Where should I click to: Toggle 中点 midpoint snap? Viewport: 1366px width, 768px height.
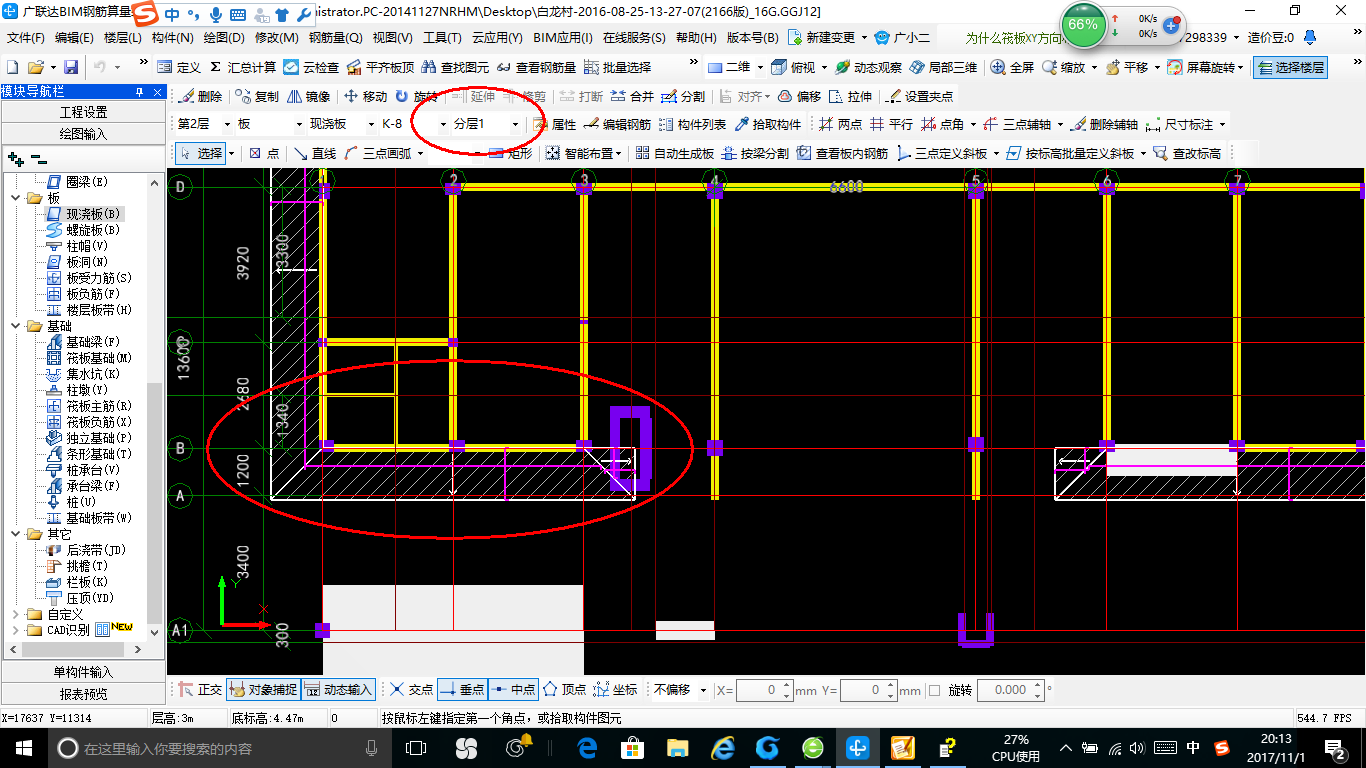click(513, 690)
